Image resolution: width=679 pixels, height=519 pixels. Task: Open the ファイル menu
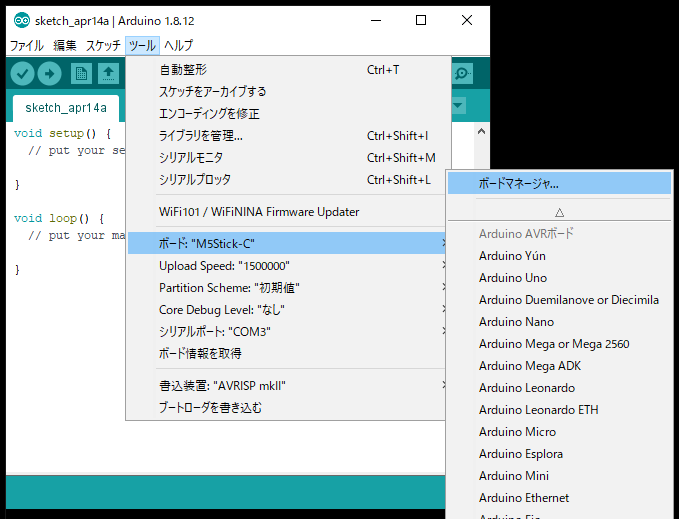tap(28, 46)
